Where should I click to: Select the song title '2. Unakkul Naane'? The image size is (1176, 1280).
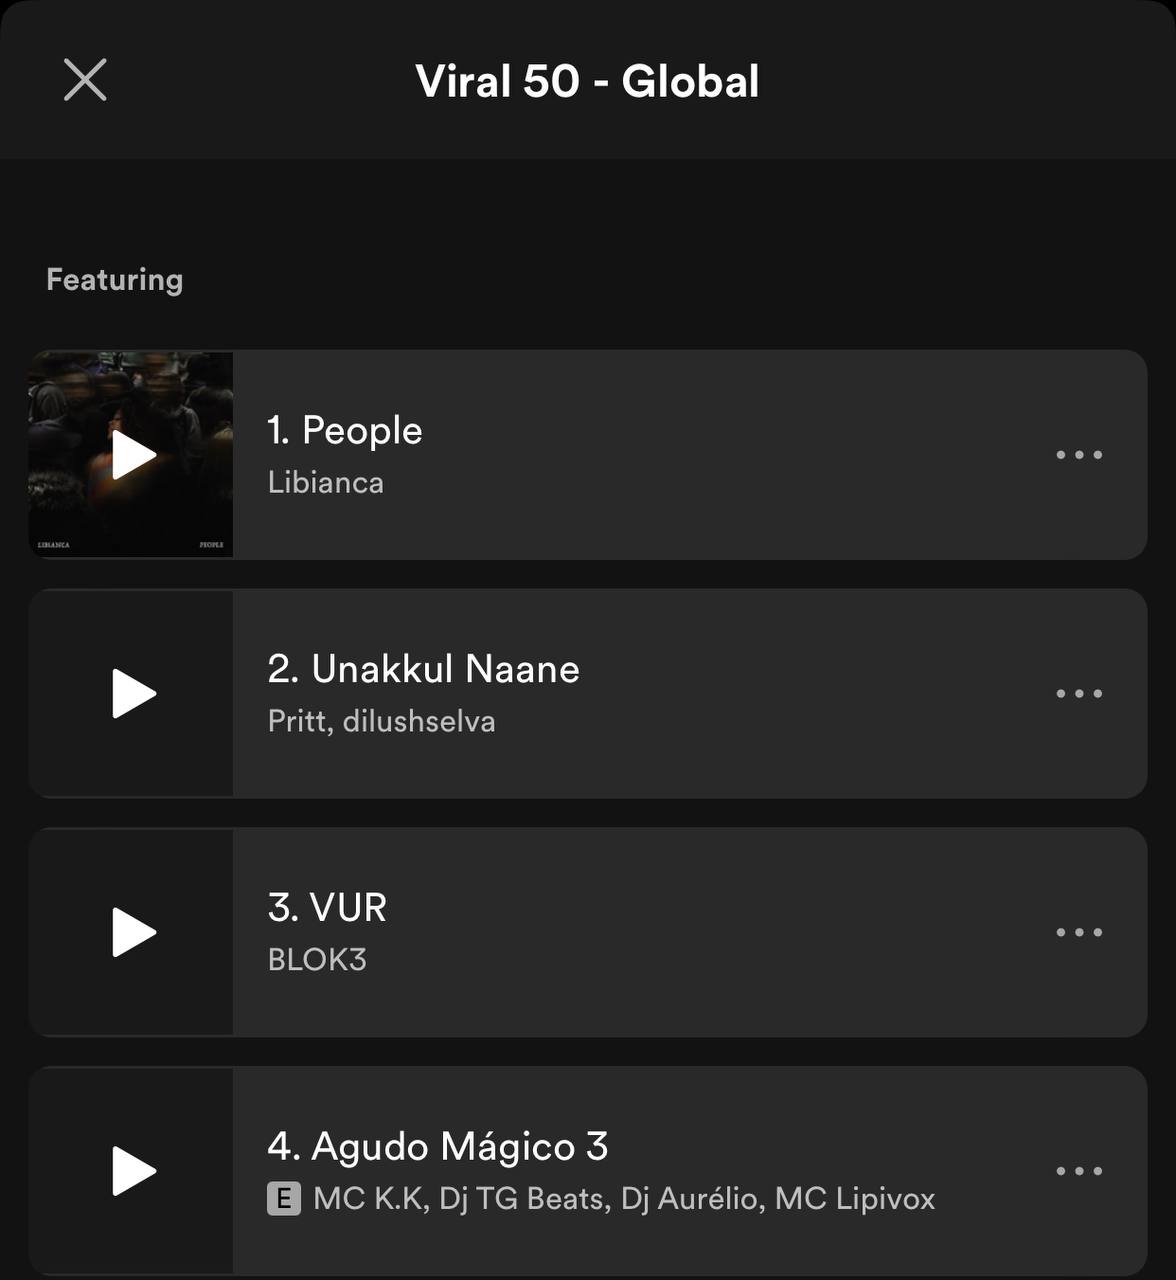(x=424, y=669)
